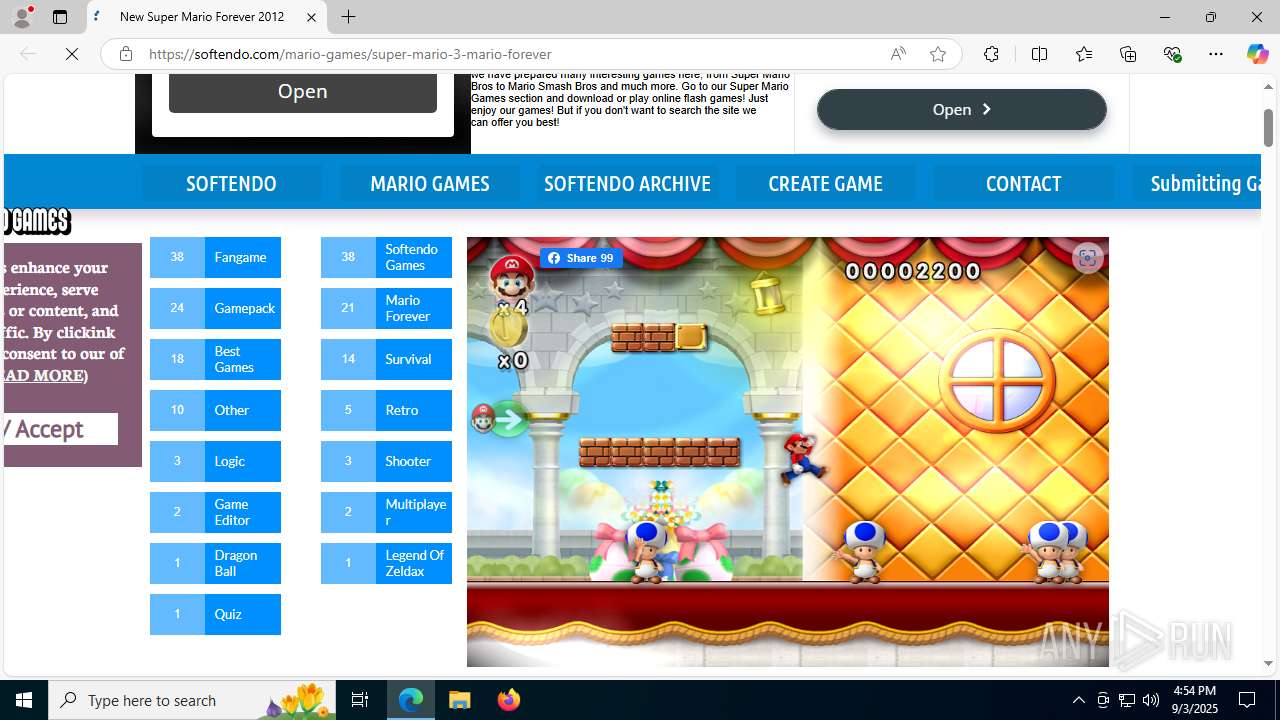Browse Multiplayer category
This screenshot has height=720, width=1280.
(386, 512)
